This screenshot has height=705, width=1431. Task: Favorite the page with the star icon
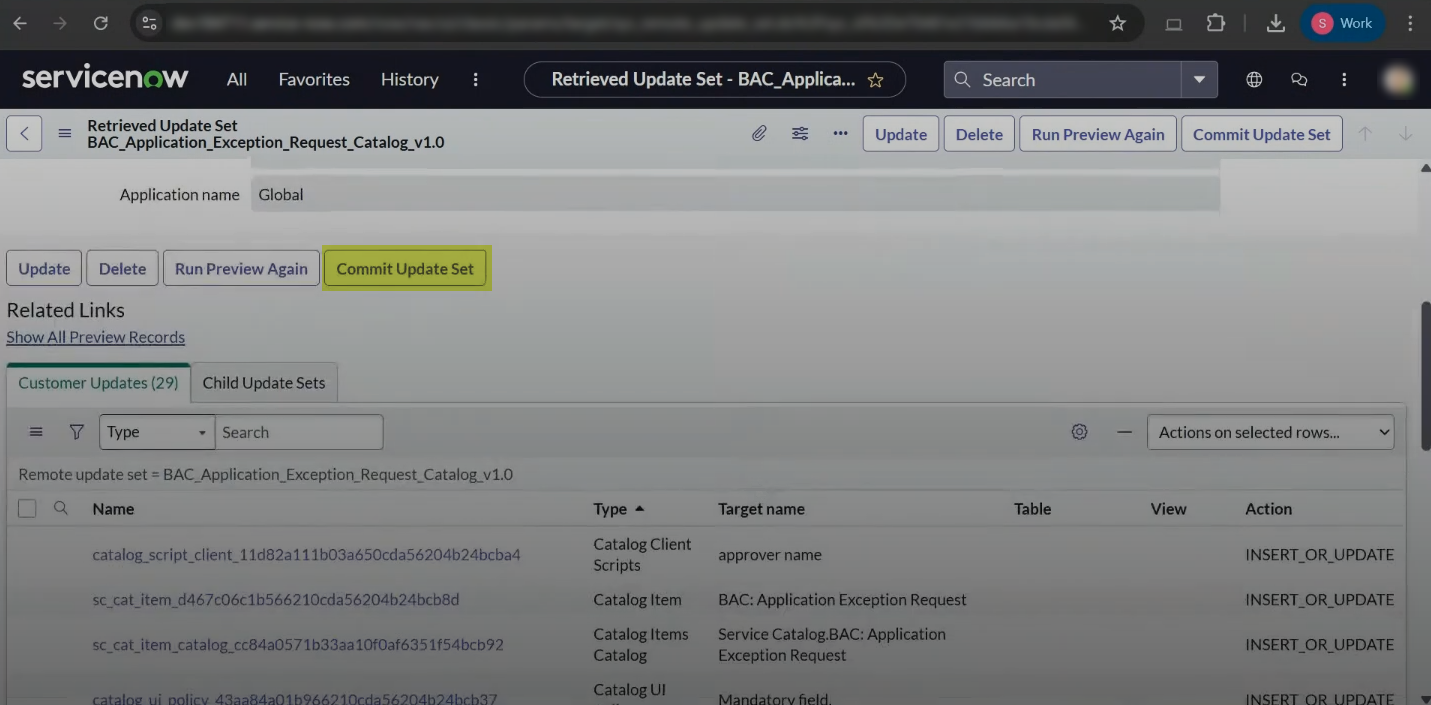876,80
